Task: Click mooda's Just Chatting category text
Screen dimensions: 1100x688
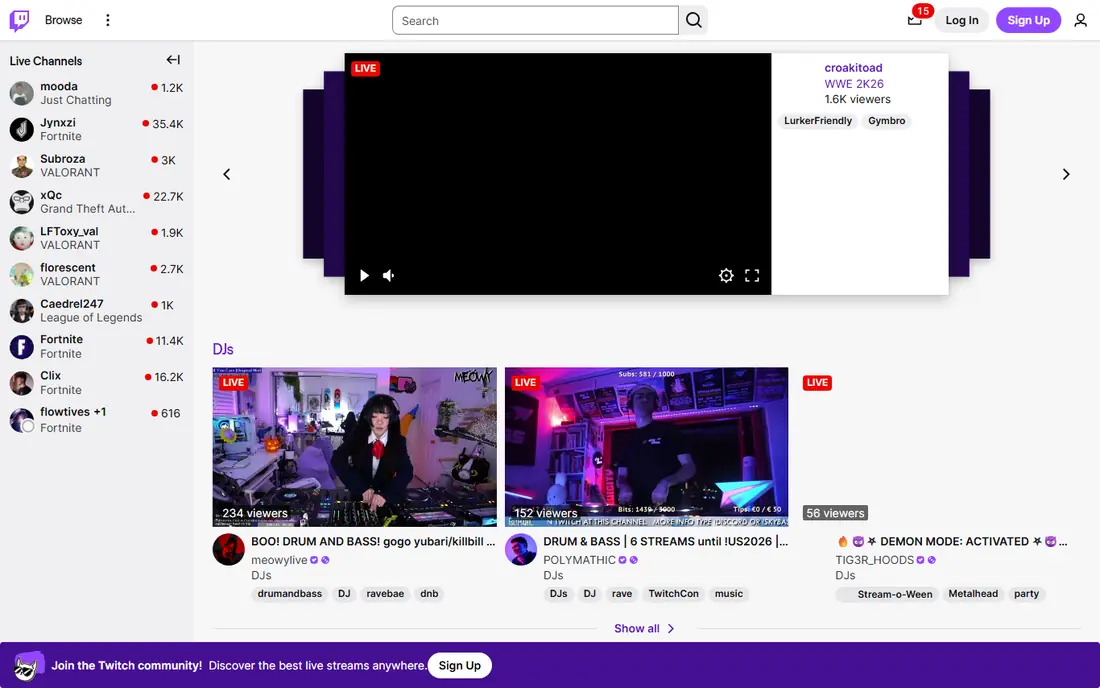Action: pos(76,100)
